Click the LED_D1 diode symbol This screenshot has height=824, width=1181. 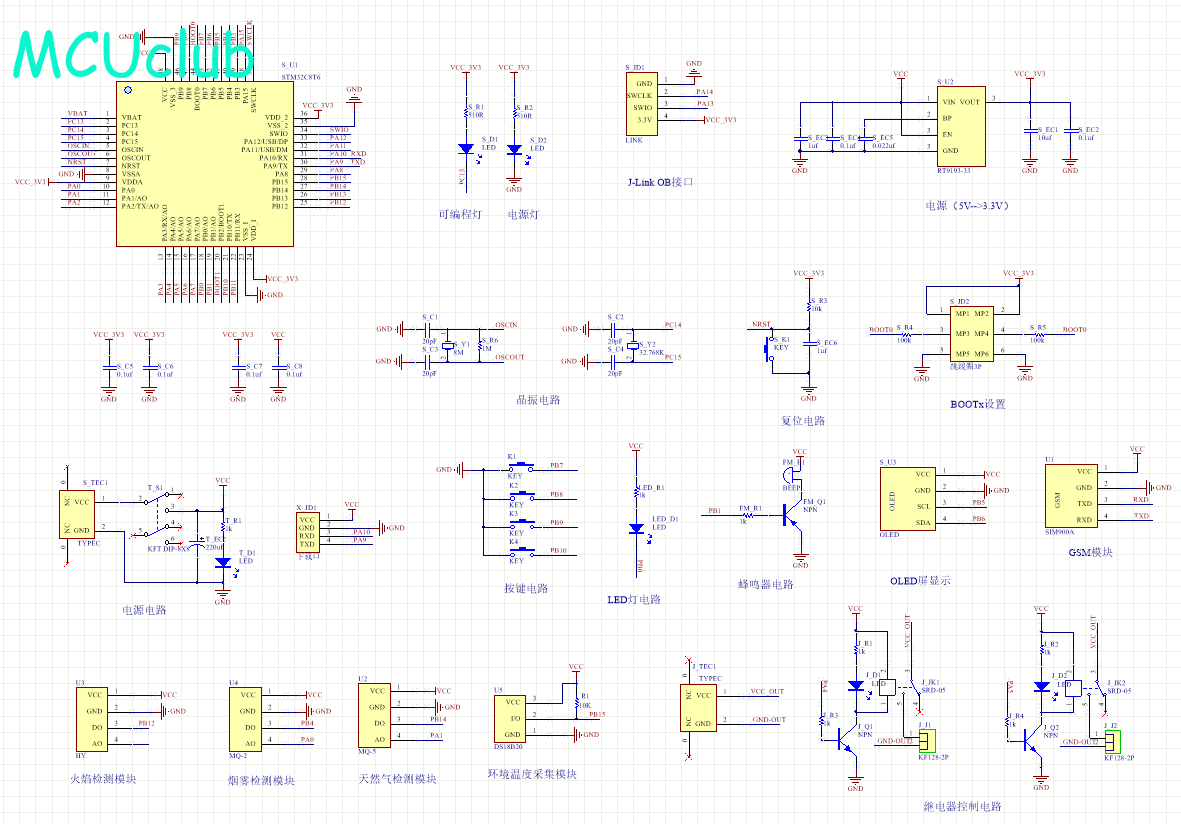[x=636, y=529]
